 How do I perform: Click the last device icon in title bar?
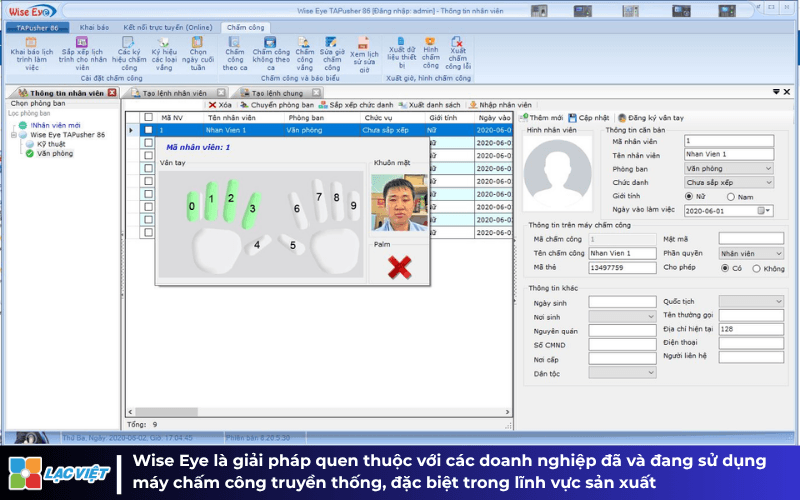(727, 11)
